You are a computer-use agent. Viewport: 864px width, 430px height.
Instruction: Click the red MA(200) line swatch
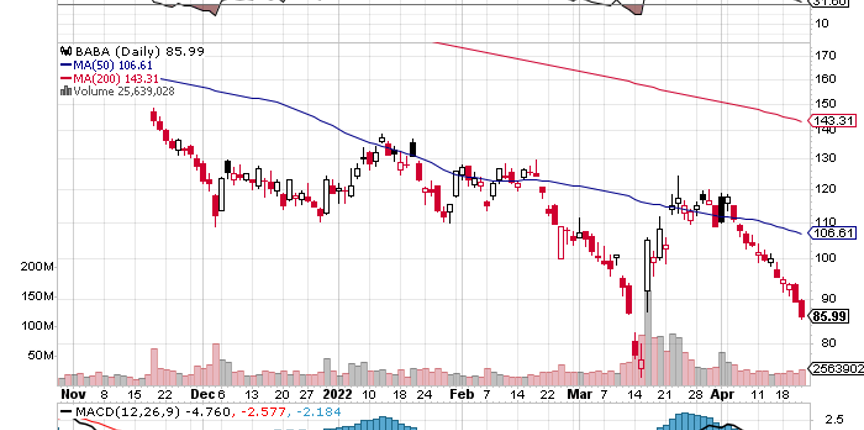pyautogui.click(x=67, y=78)
